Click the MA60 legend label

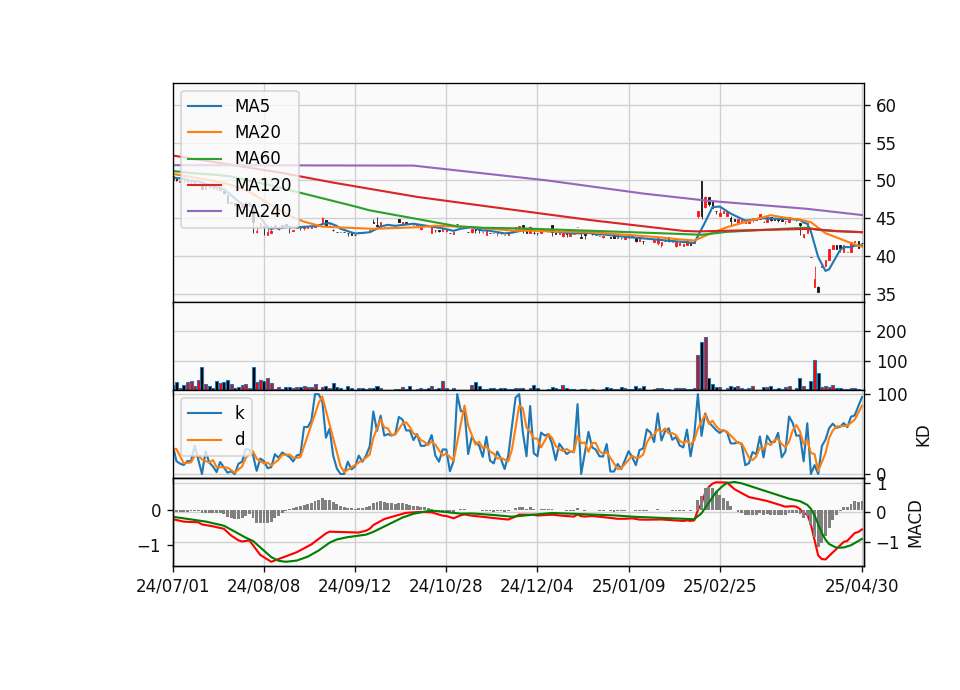pos(257,159)
